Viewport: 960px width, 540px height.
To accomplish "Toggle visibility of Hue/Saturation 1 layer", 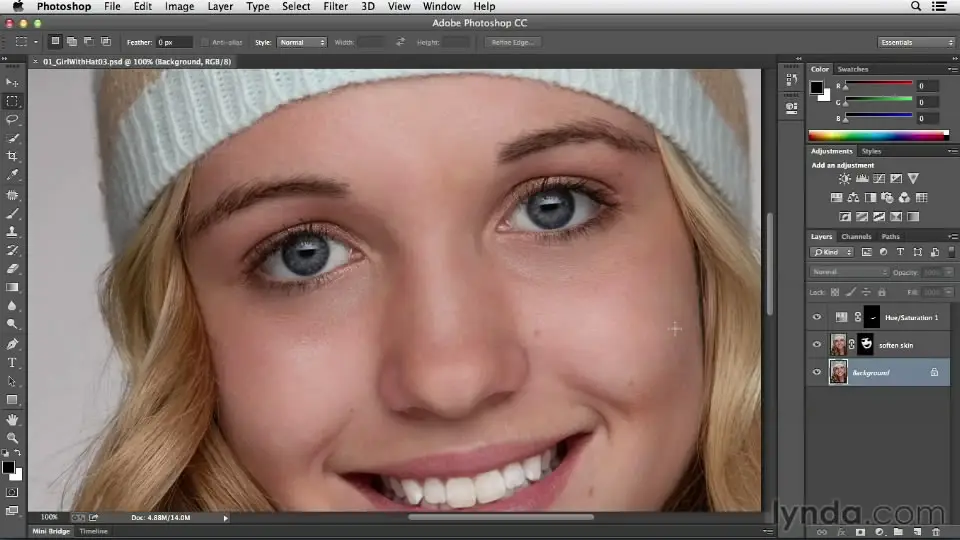I will pos(817,317).
